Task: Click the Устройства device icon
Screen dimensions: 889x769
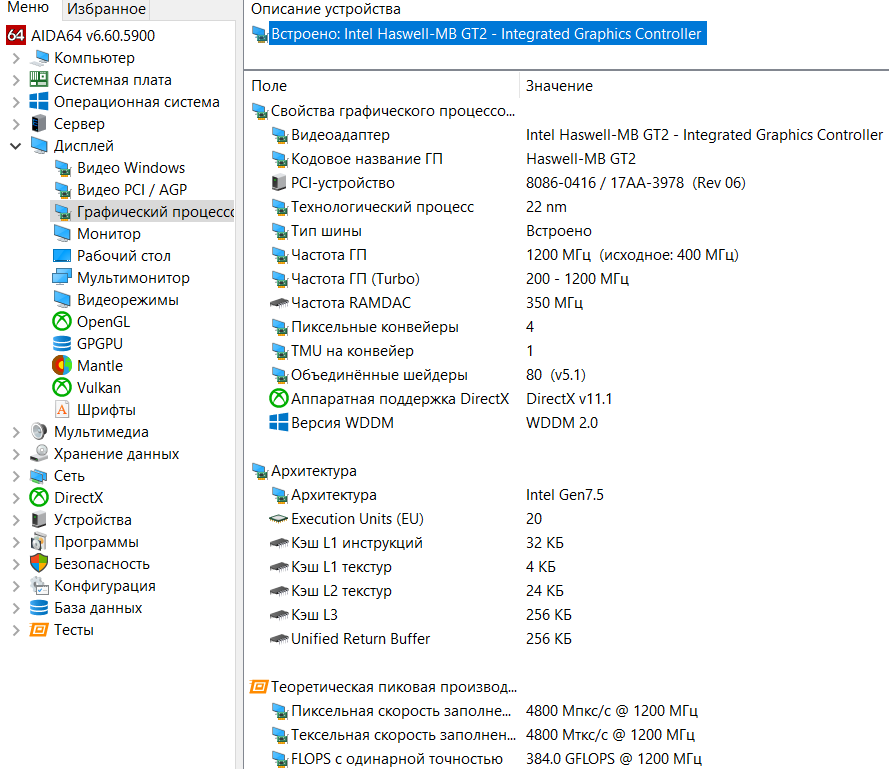Action: click(x=39, y=519)
